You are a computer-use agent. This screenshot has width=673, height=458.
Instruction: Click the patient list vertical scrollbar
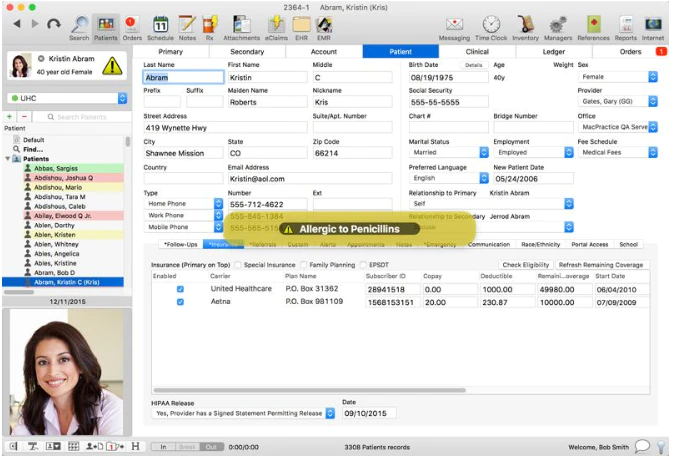[127, 142]
